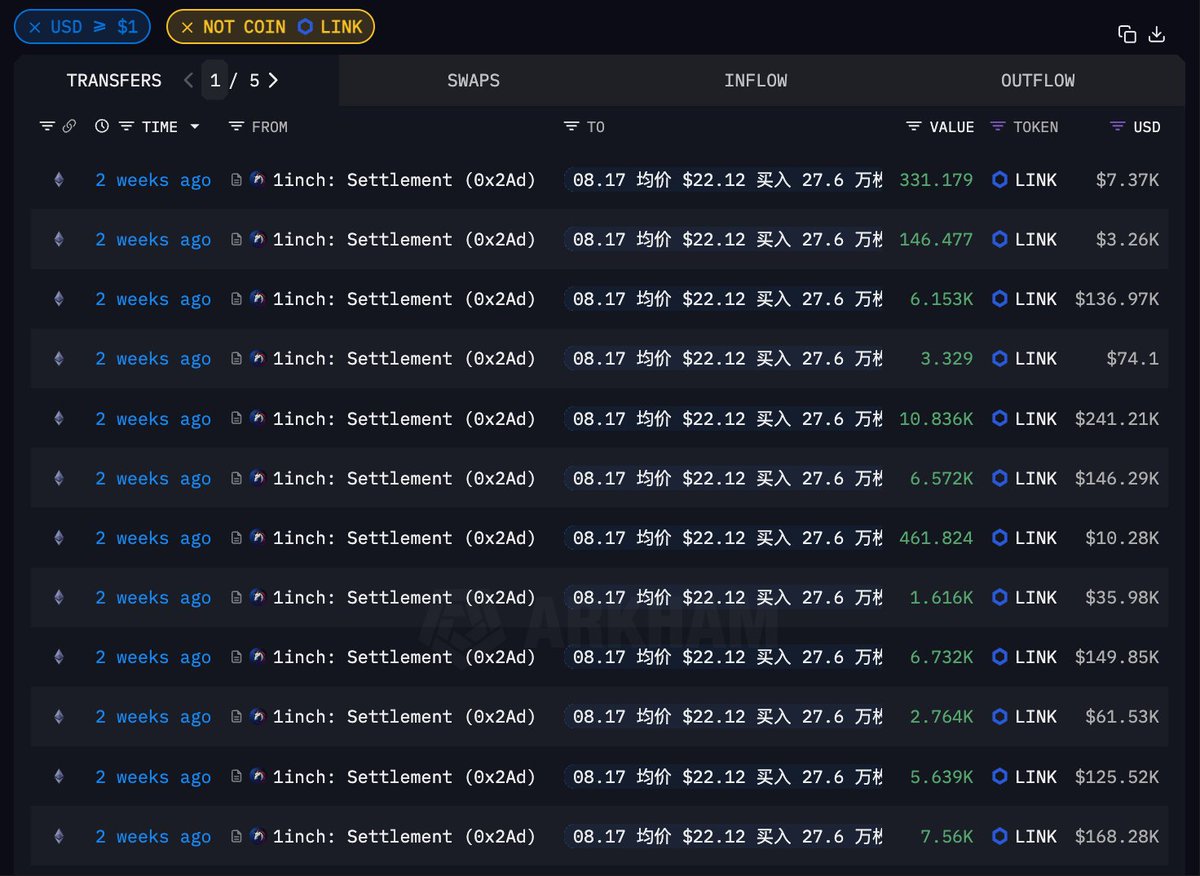
Task: Click LINK token icon in 7.56K row
Action: [1000, 836]
